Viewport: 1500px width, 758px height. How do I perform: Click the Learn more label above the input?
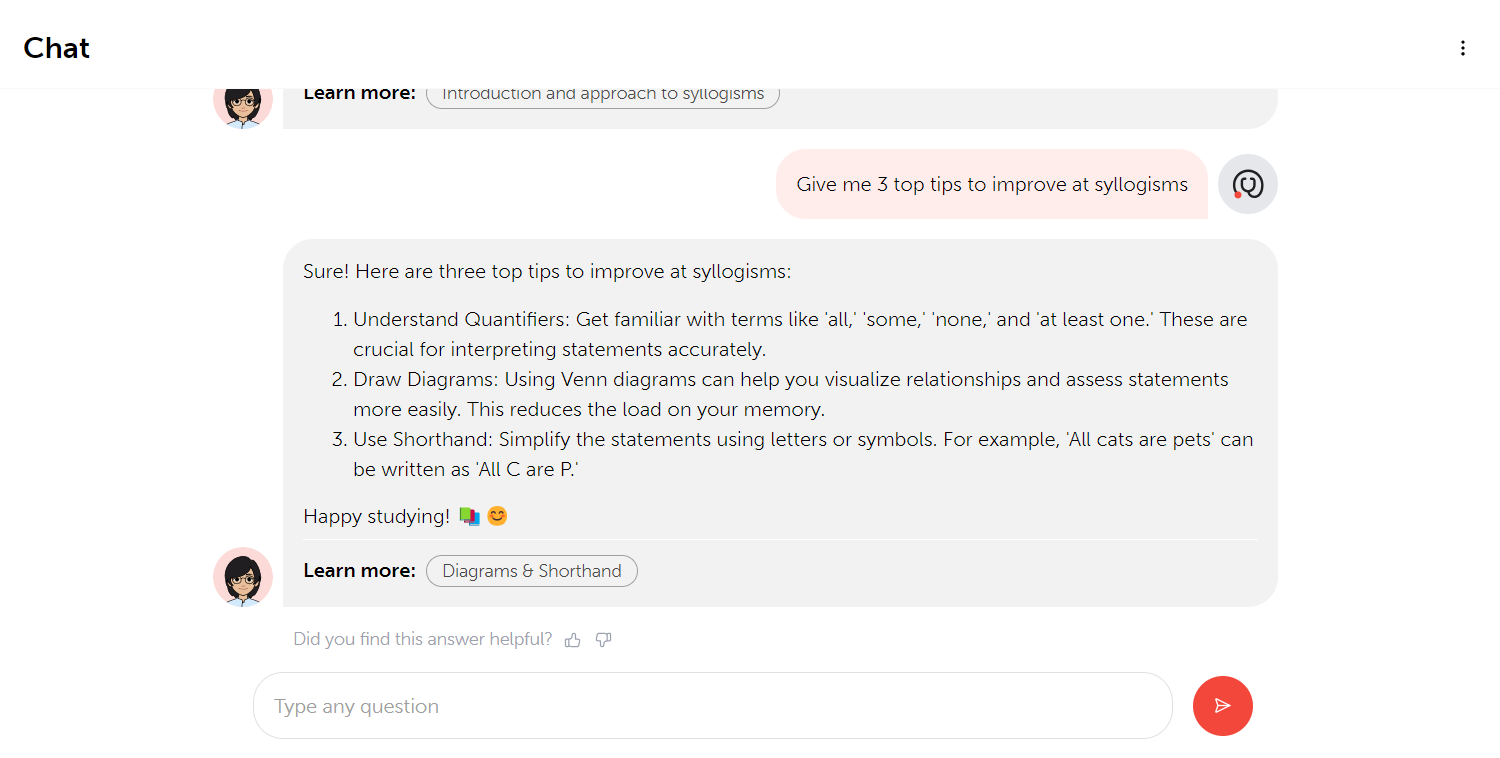click(x=359, y=571)
